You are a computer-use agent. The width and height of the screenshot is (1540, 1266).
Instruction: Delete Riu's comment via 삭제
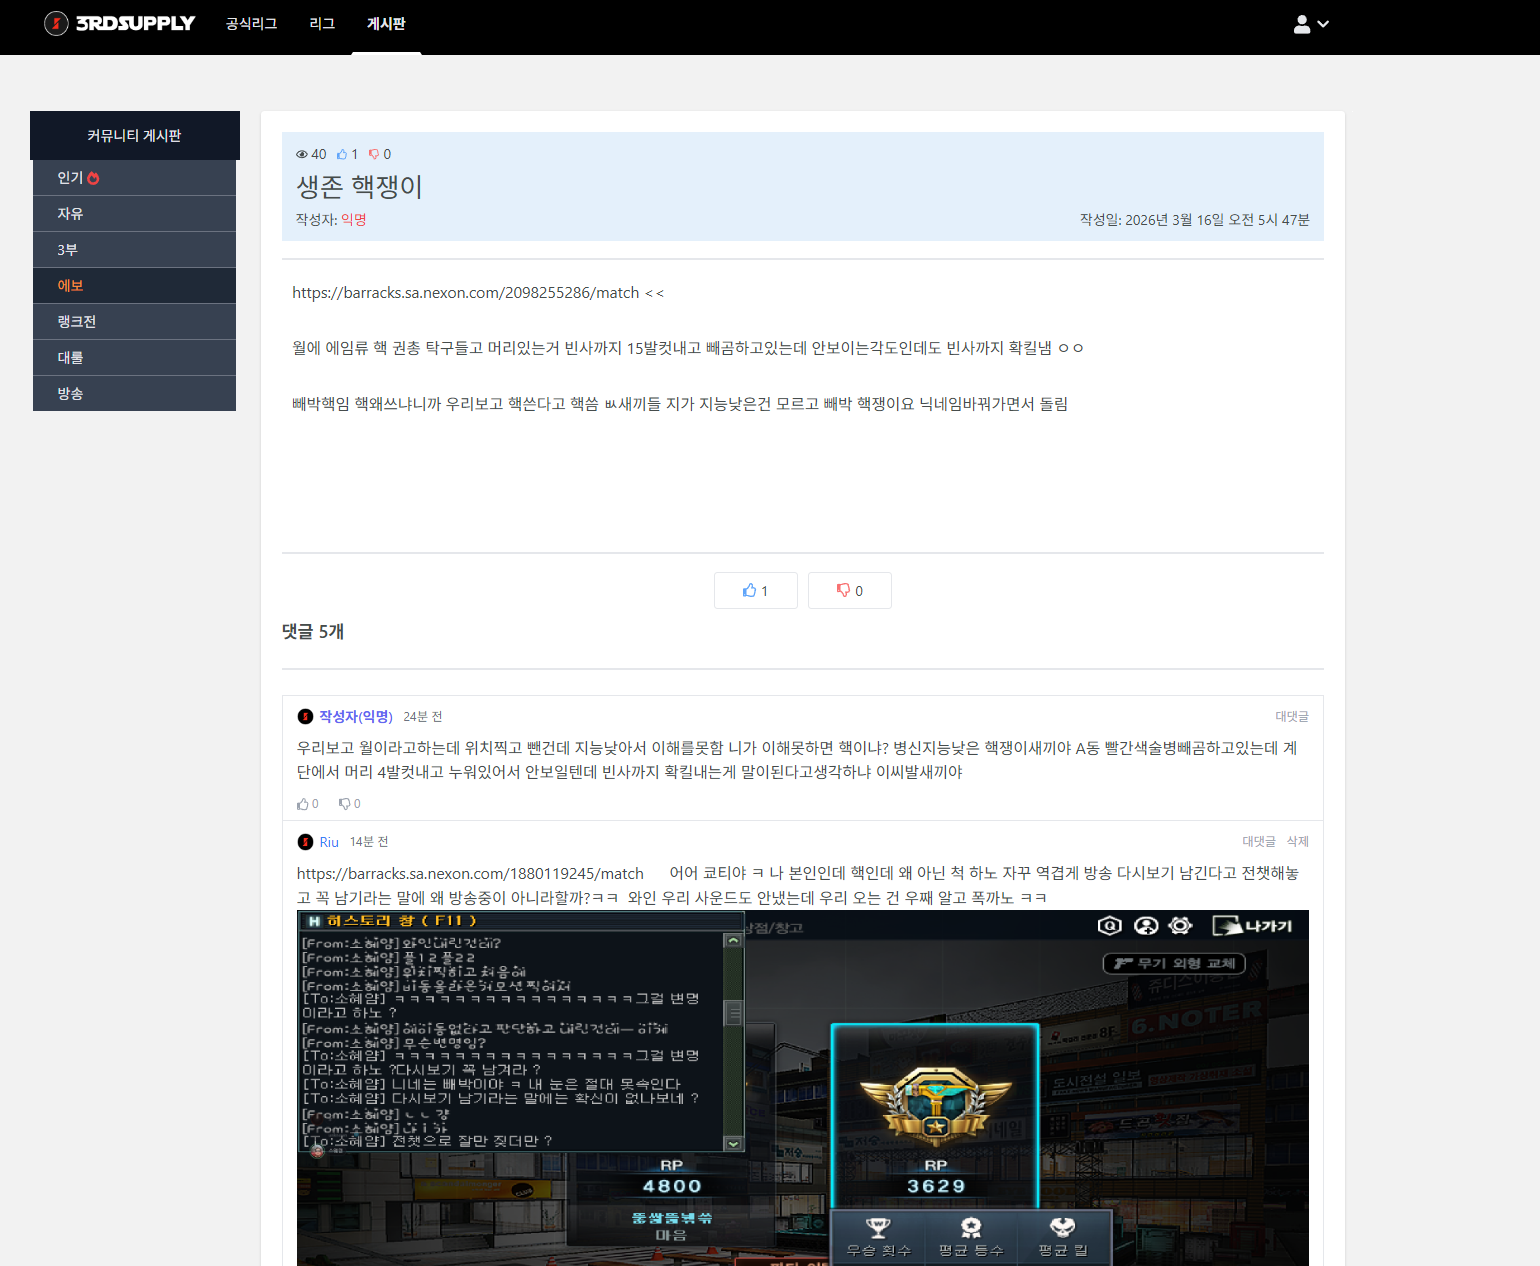tap(1297, 842)
